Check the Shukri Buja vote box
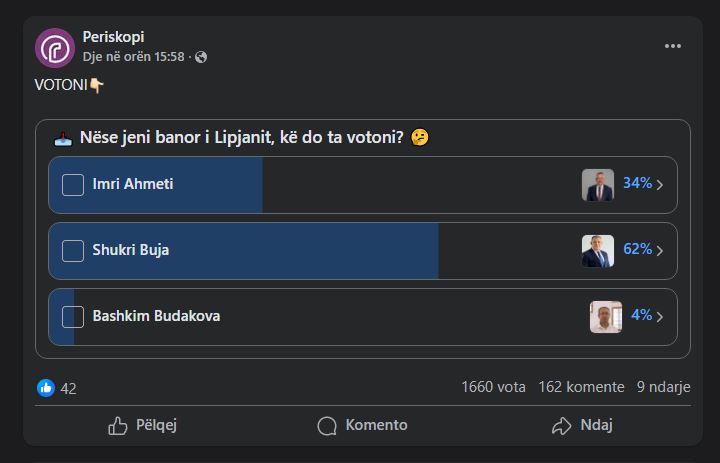The height and width of the screenshot is (463, 720). pyautogui.click(x=73, y=251)
